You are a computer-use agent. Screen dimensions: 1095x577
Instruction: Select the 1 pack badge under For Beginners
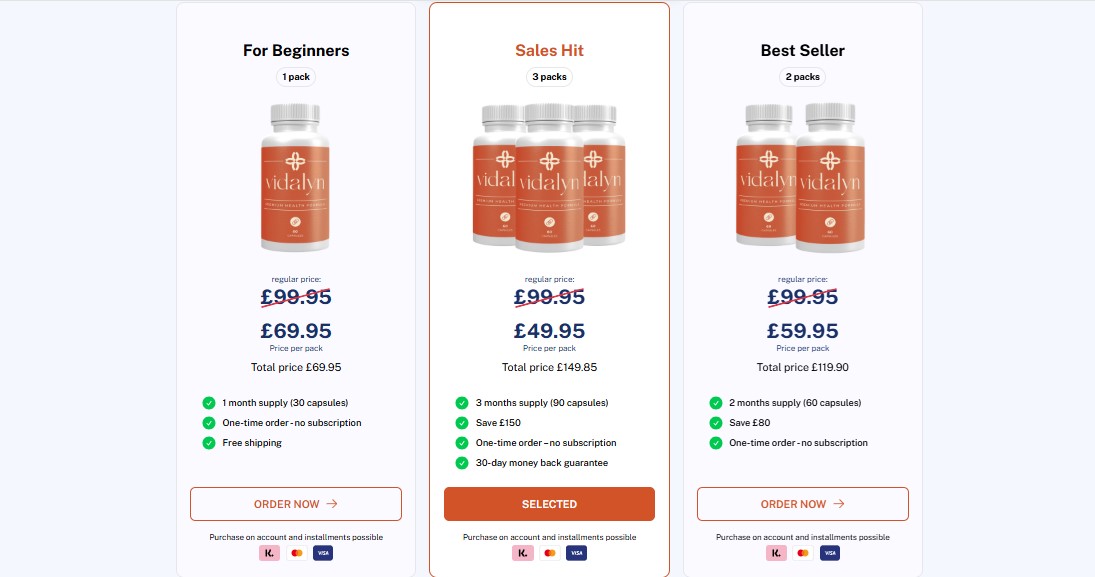(295, 77)
